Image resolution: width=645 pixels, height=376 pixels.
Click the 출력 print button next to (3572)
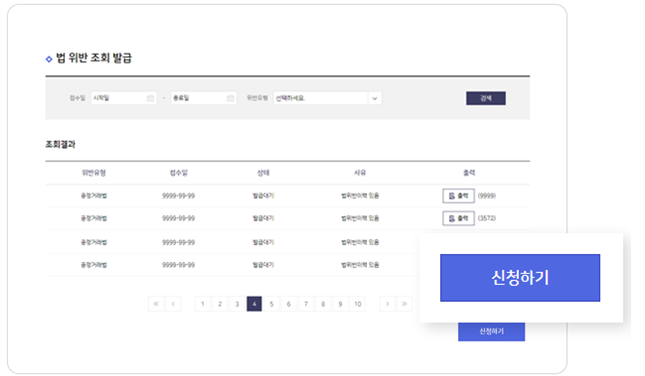(x=458, y=218)
